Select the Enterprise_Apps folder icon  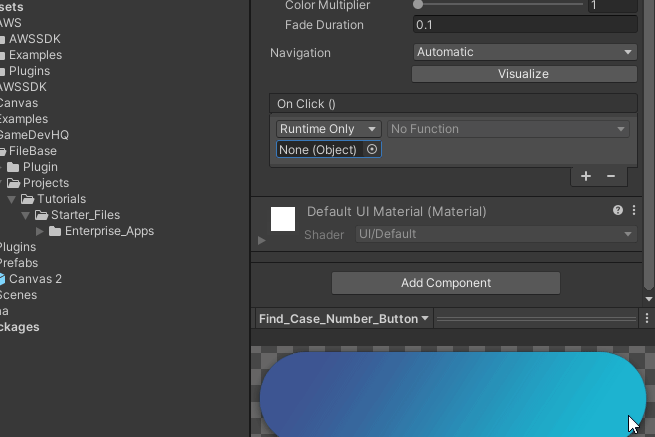pos(55,231)
